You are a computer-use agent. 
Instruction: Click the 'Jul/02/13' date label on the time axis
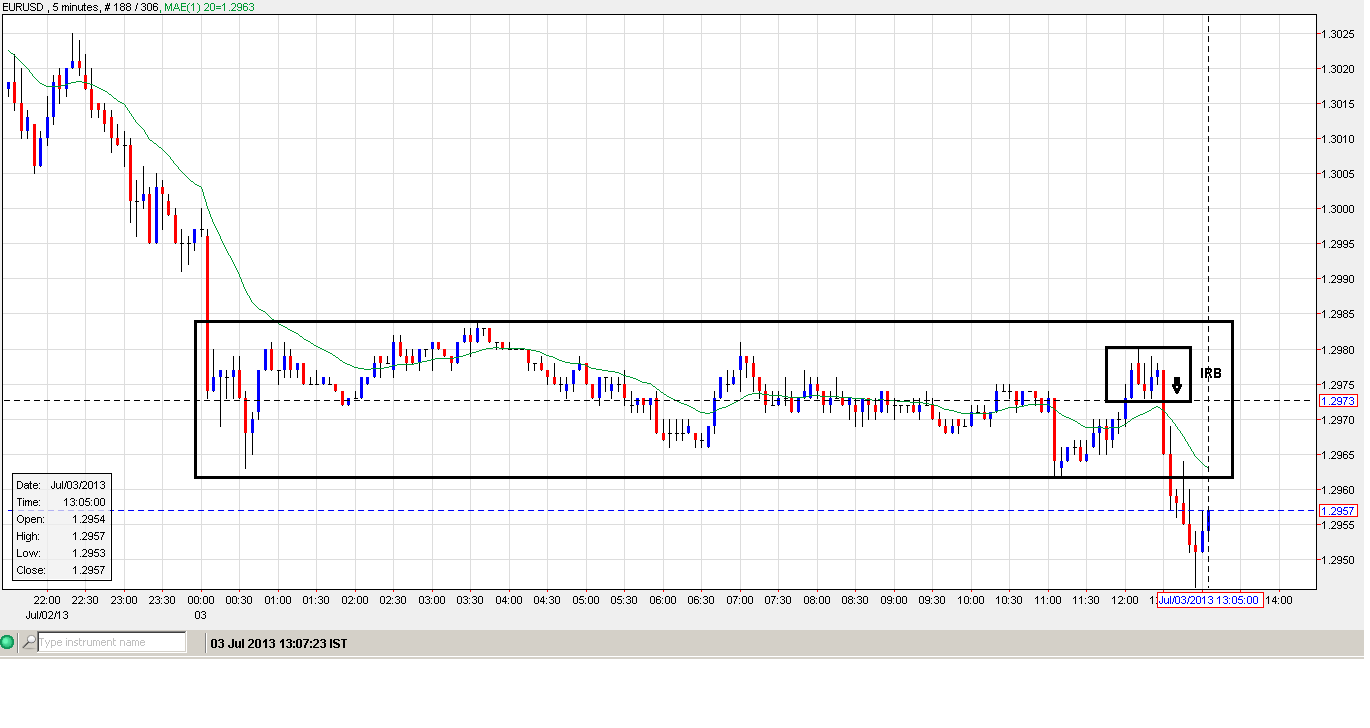click(x=47, y=614)
